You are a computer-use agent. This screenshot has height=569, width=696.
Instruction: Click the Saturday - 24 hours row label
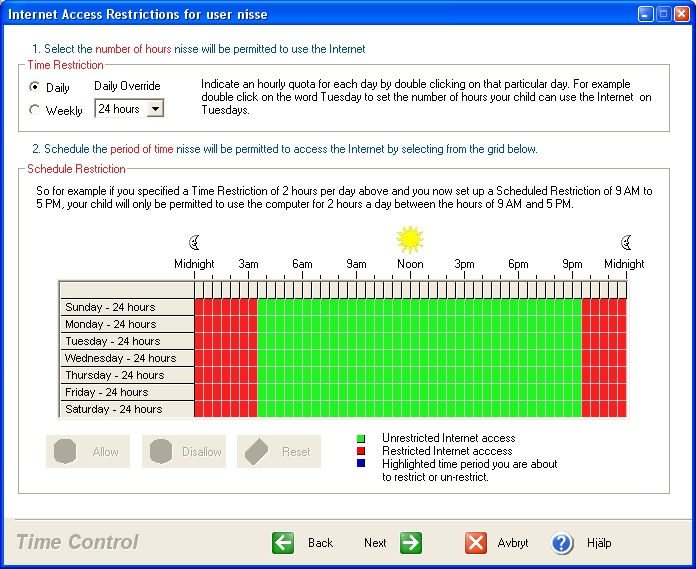click(127, 409)
